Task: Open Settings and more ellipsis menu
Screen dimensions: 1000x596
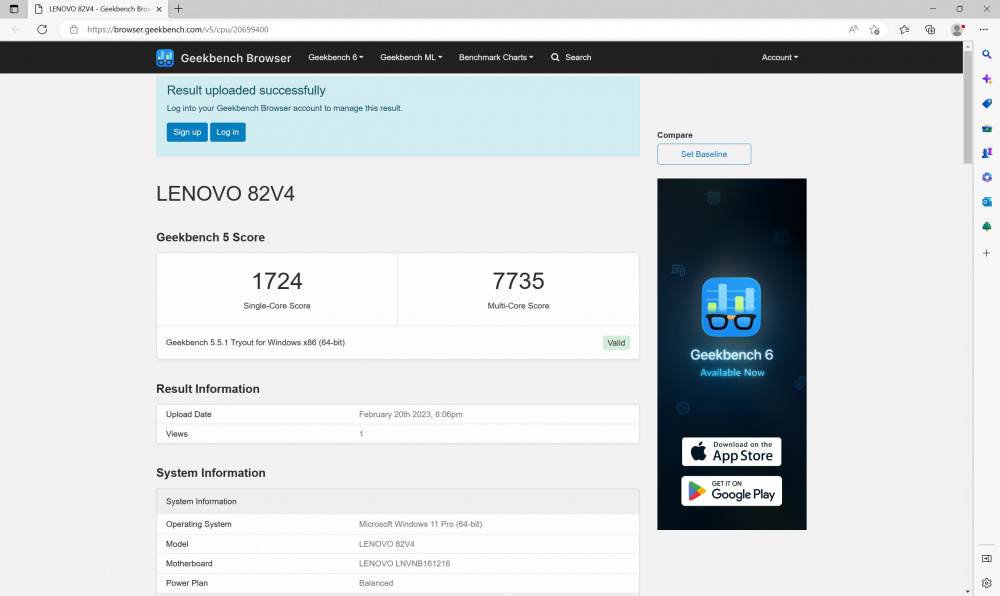Action: [983, 29]
